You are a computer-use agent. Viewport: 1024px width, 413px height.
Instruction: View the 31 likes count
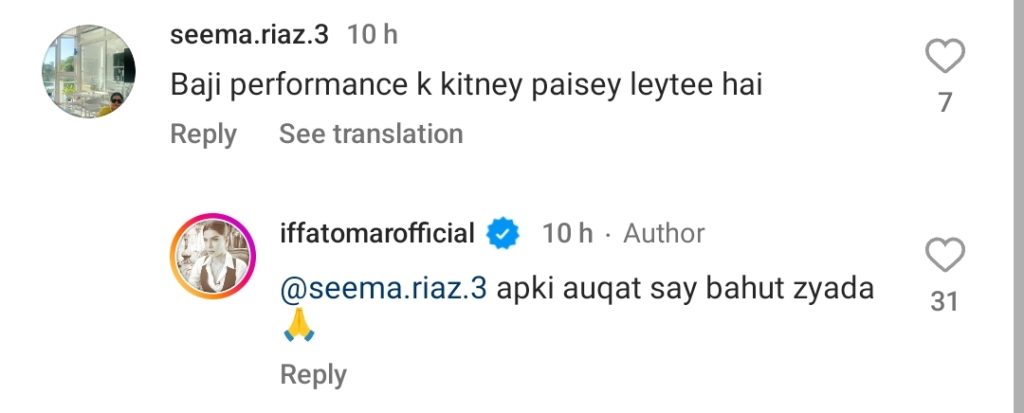click(944, 301)
